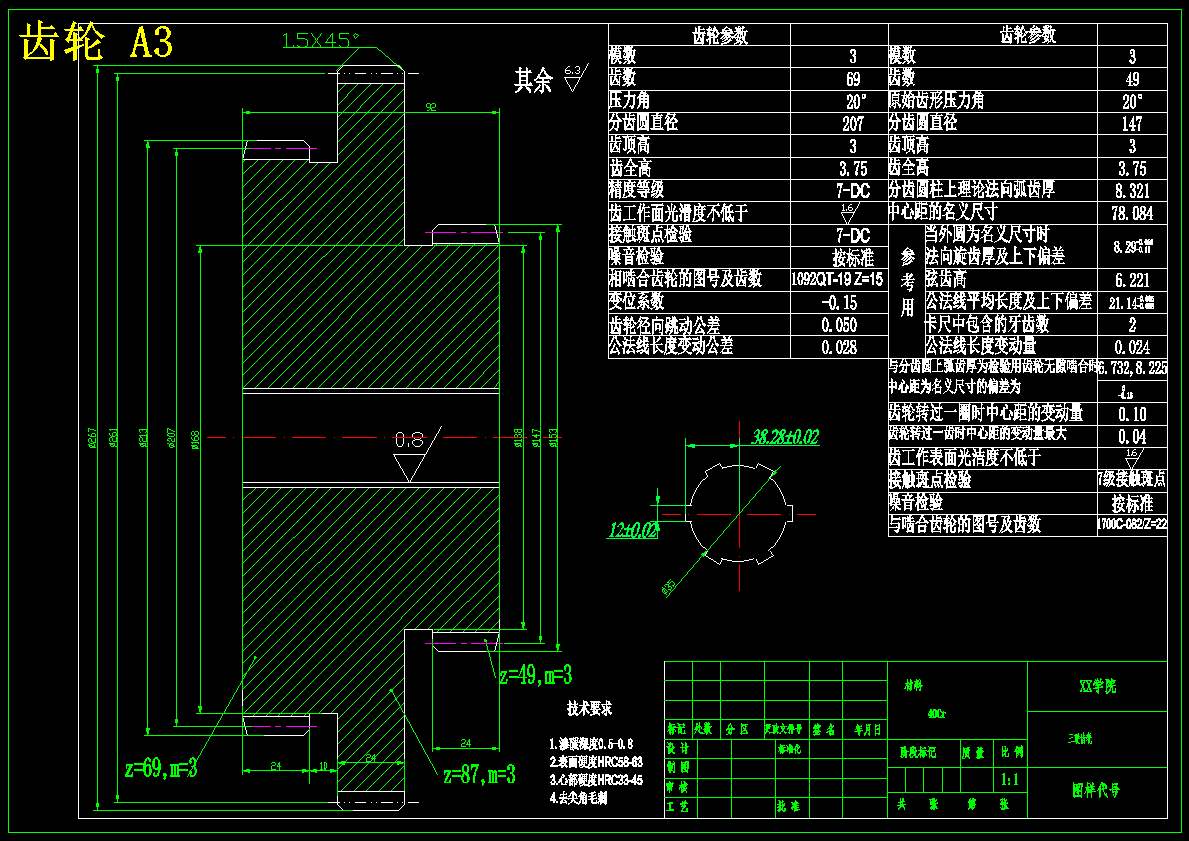Click the vertical '参考用' cell
Image resolution: width=1189 pixels, height=841 pixels.
point(907,281)
